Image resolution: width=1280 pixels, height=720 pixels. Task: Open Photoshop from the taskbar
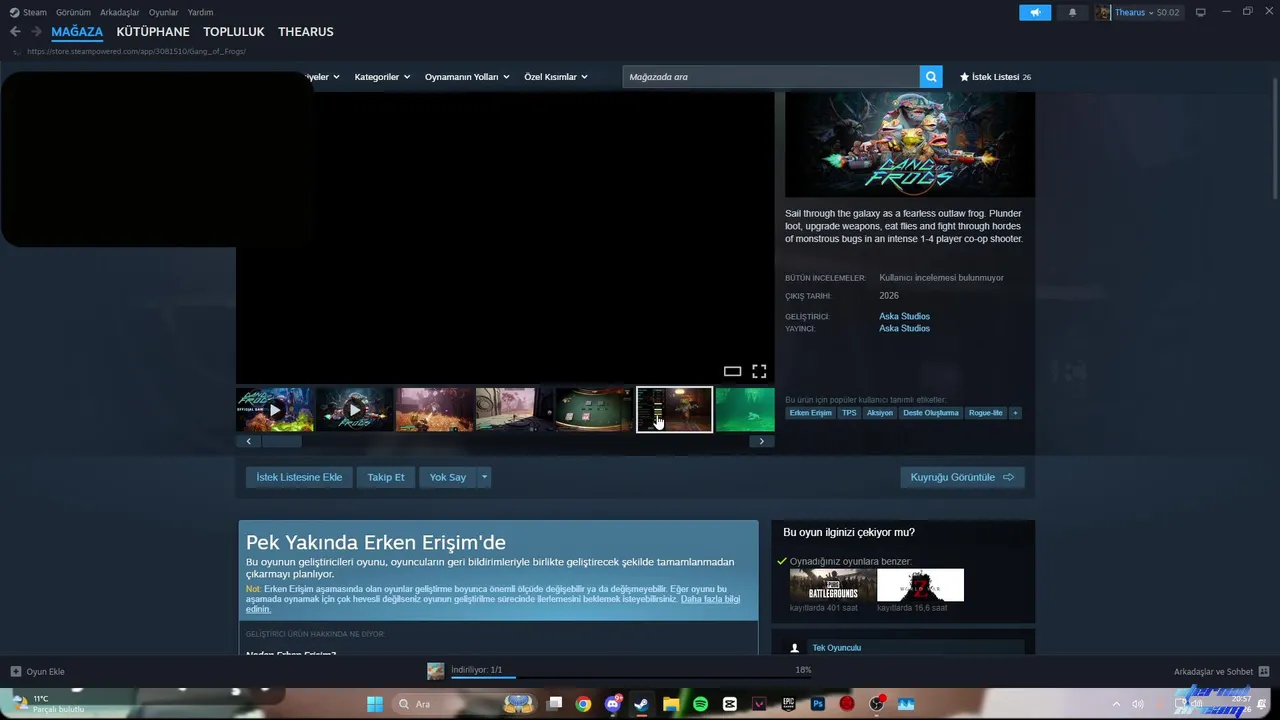pos(818,704)
